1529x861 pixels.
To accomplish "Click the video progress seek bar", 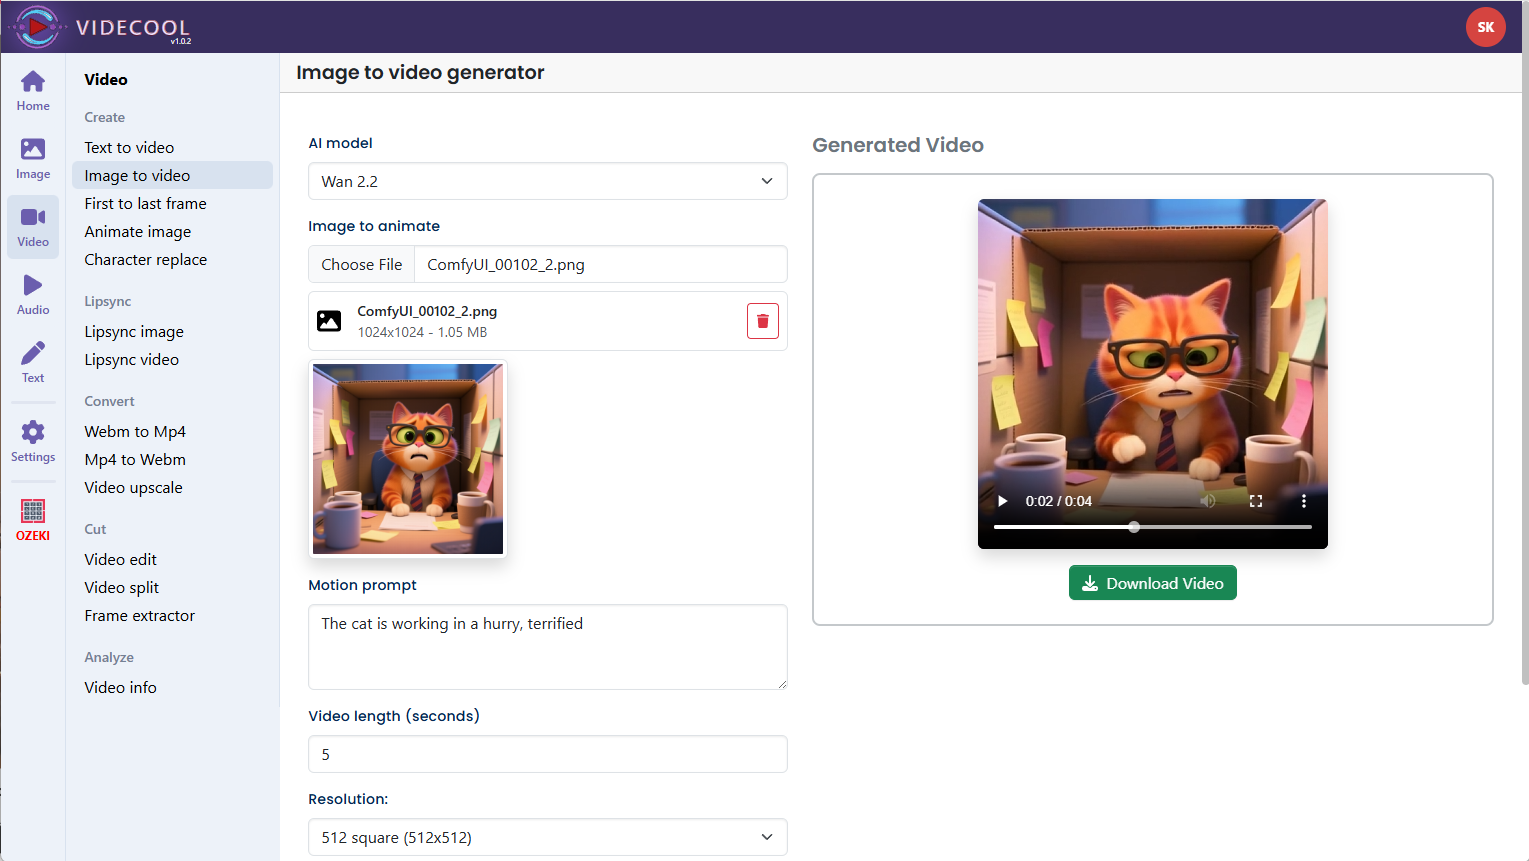I will (1152, 527).
